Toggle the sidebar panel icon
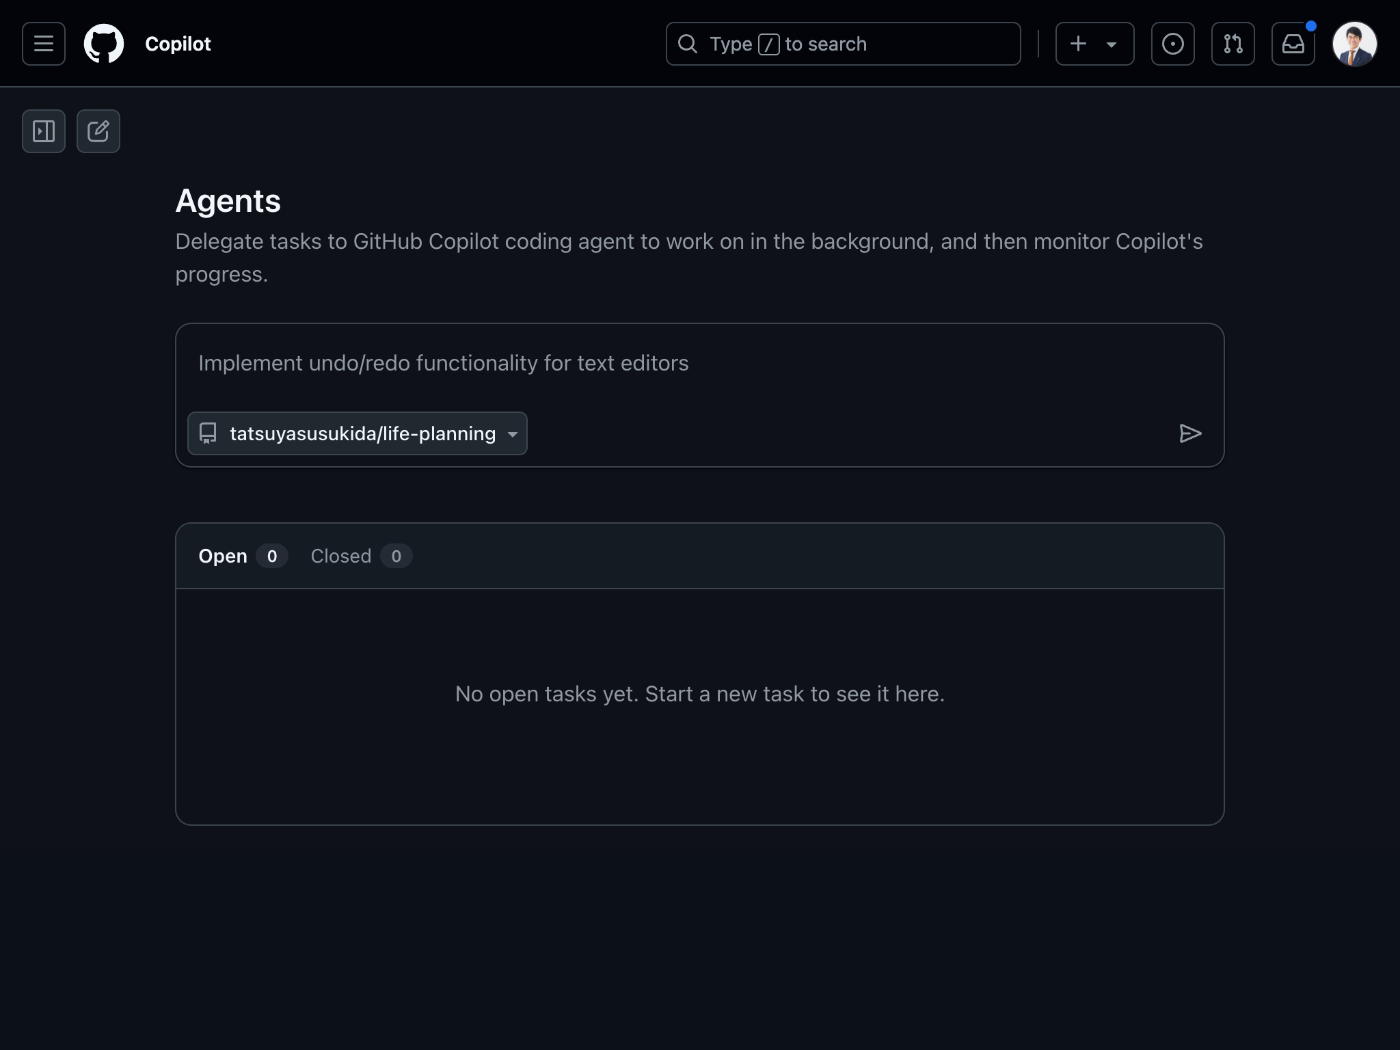 (44, 131)
